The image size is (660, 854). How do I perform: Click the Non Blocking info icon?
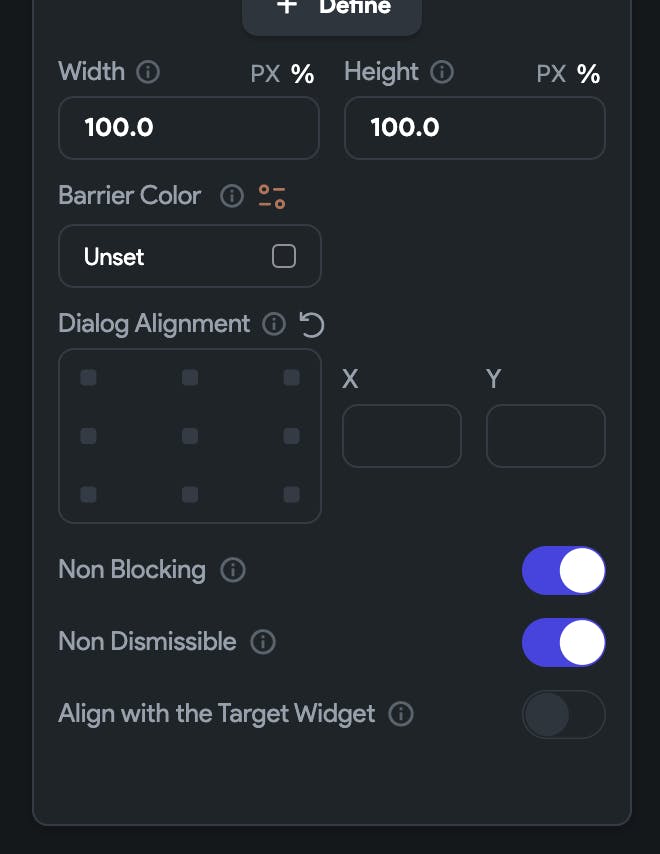pyautogui.click(x=233, y=570)
